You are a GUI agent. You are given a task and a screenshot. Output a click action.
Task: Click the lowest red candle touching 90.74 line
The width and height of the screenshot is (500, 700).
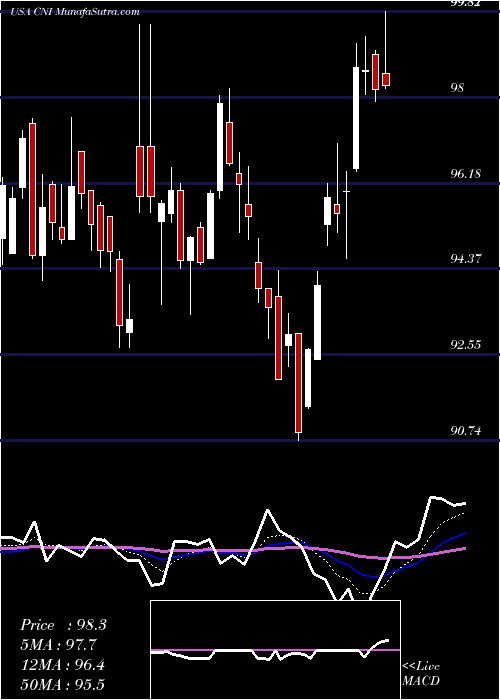tap(298, 383)
